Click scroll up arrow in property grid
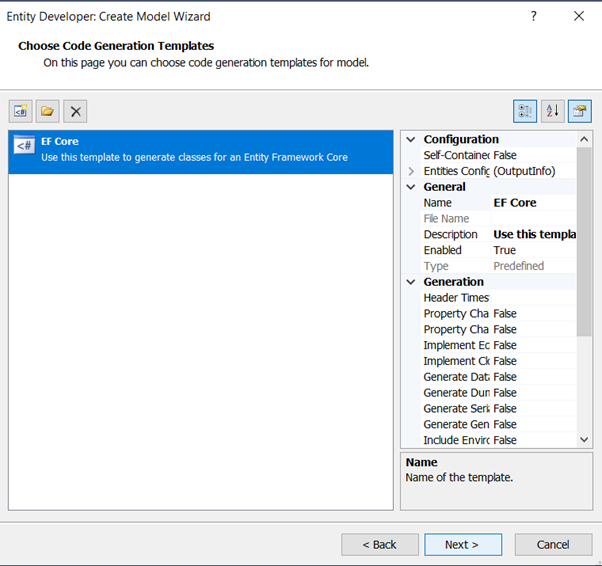 click(x=584, y=139)
